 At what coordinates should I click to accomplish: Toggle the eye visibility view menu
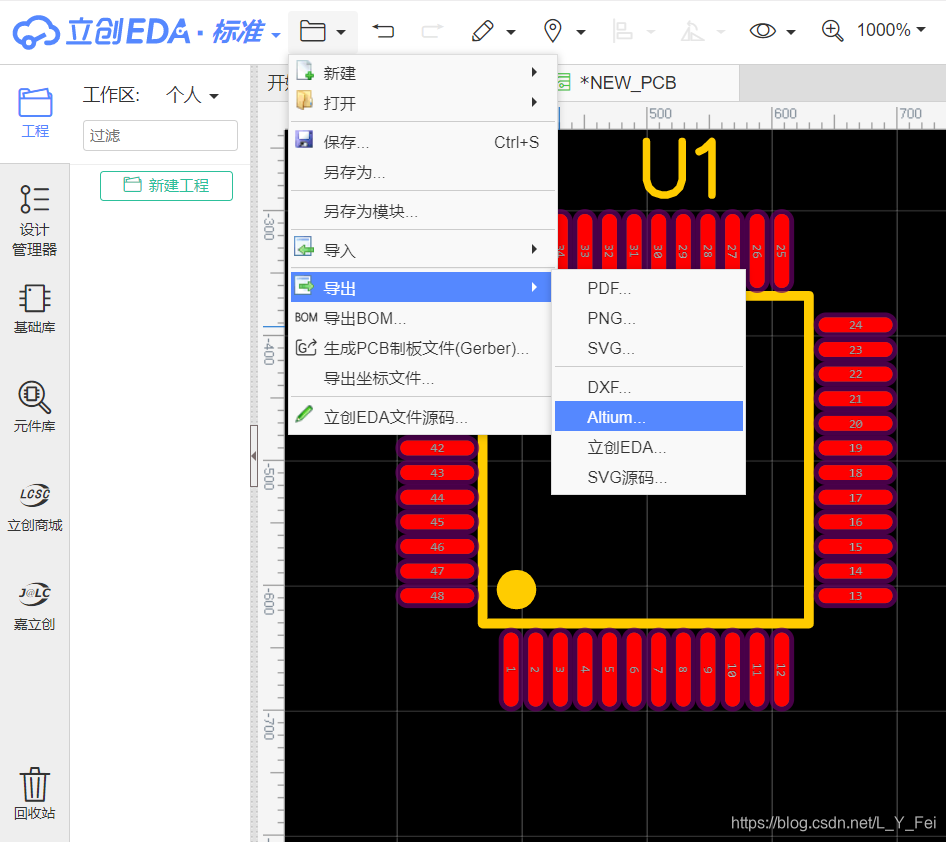(772, 31)
